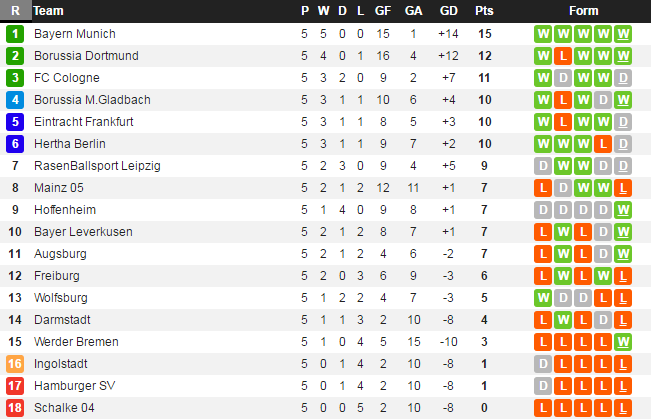Click Hertha Berlin's orange L form icon
The height and width of the screenshot is (419, 651).
click(x=603, y=144)
